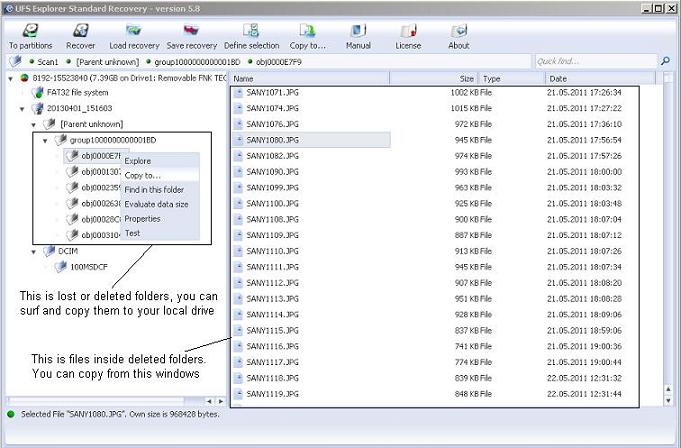Open the Define selection tool
This screenshot has width=681, height=448.
251,31
